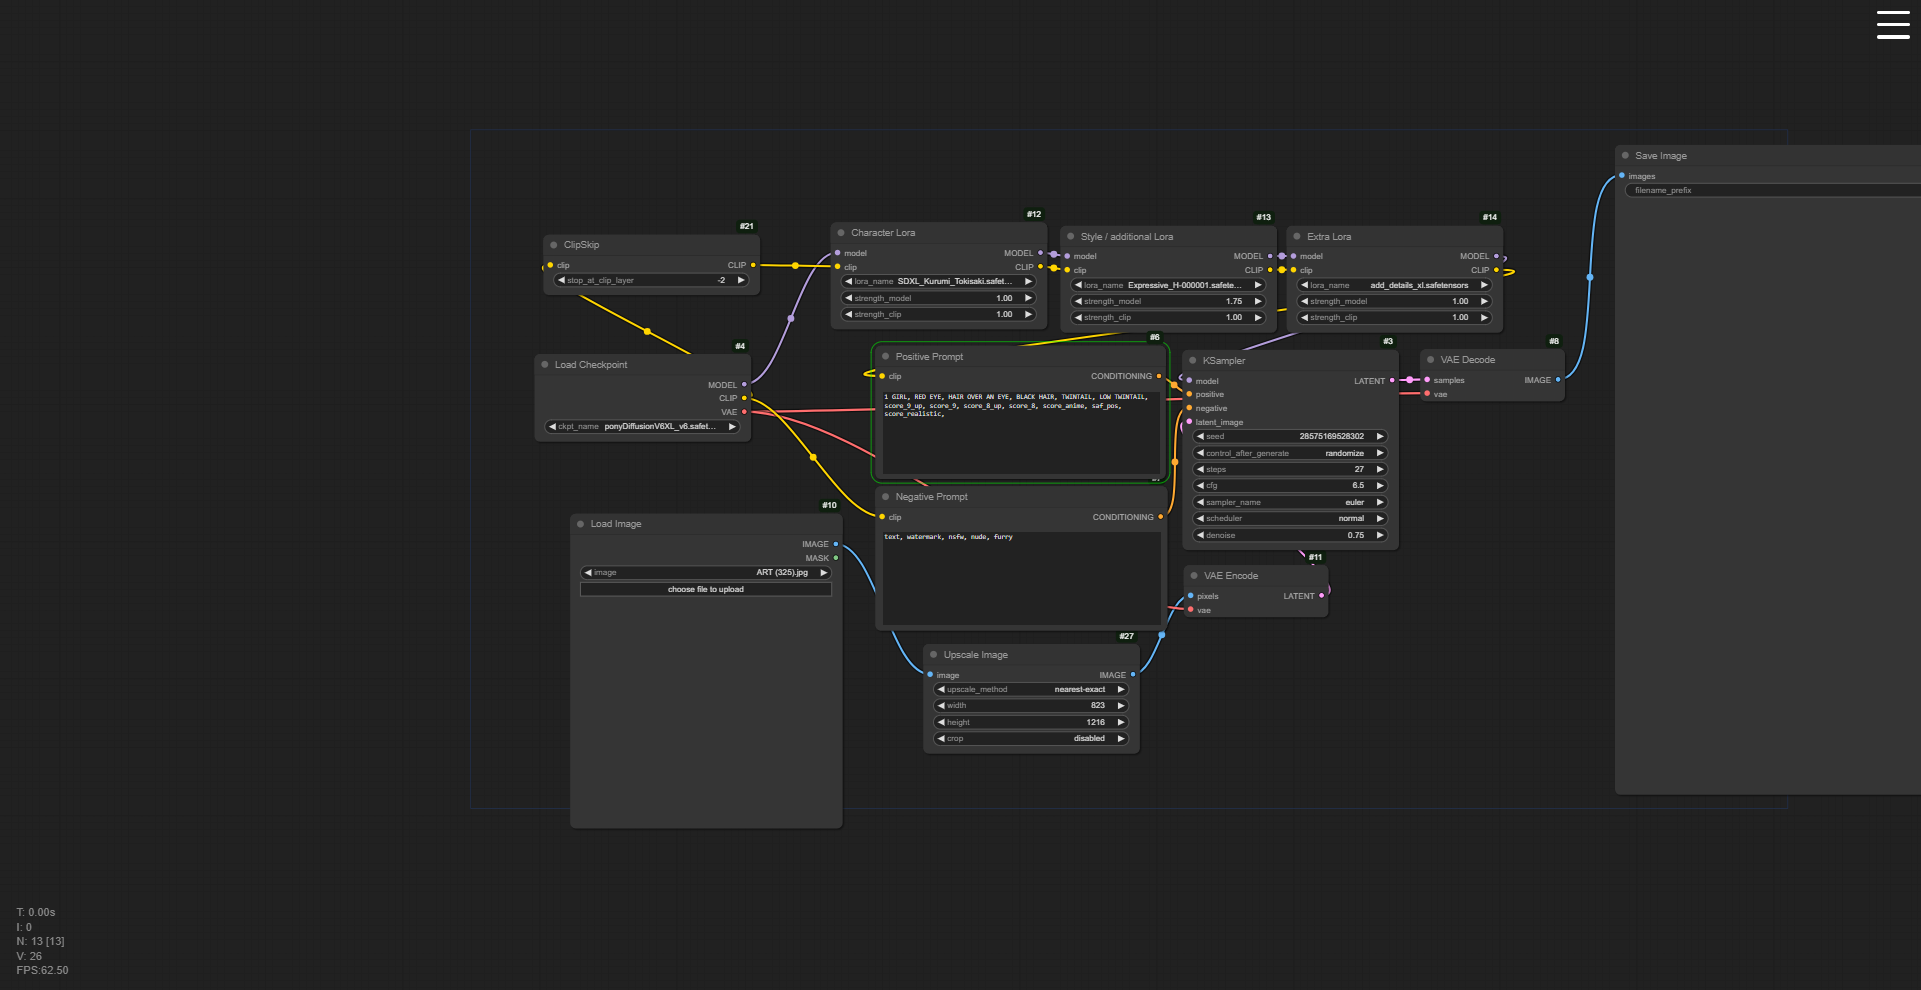The image size is (1921, 990).
Task: Click the choose file to upload button
Action: (705, 590)
